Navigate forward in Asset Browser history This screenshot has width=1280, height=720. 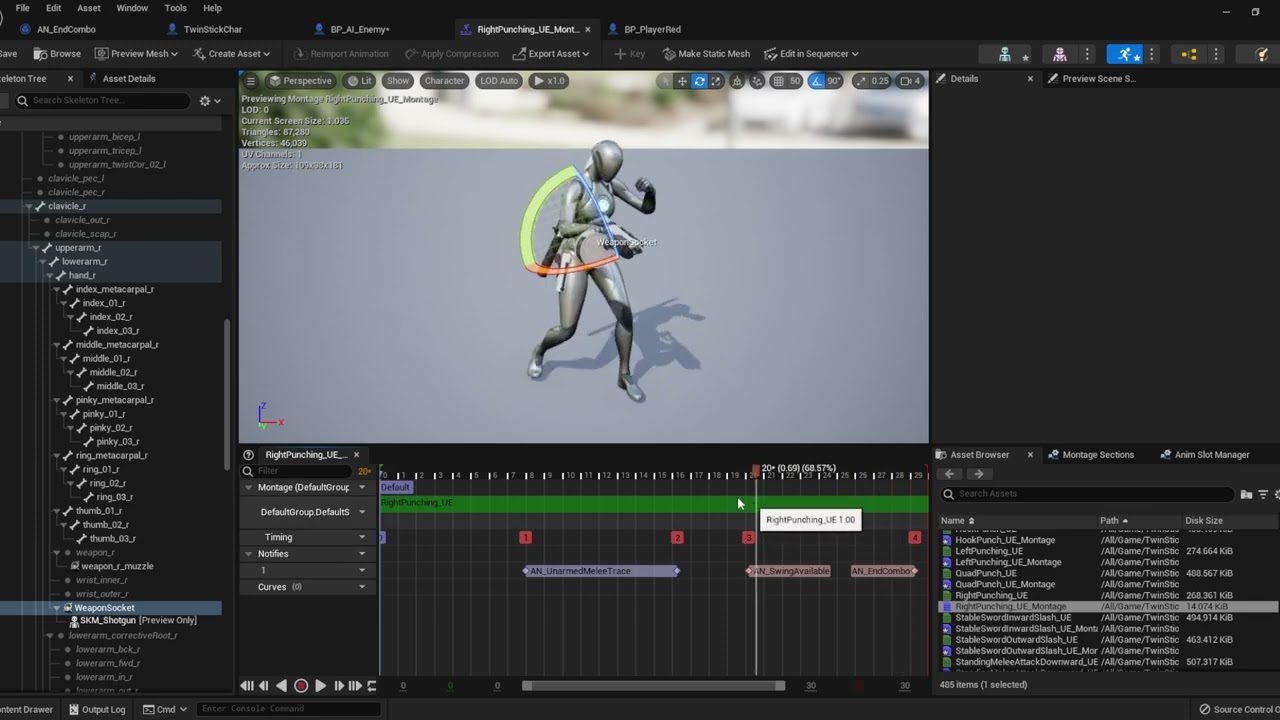click(978, 474)
